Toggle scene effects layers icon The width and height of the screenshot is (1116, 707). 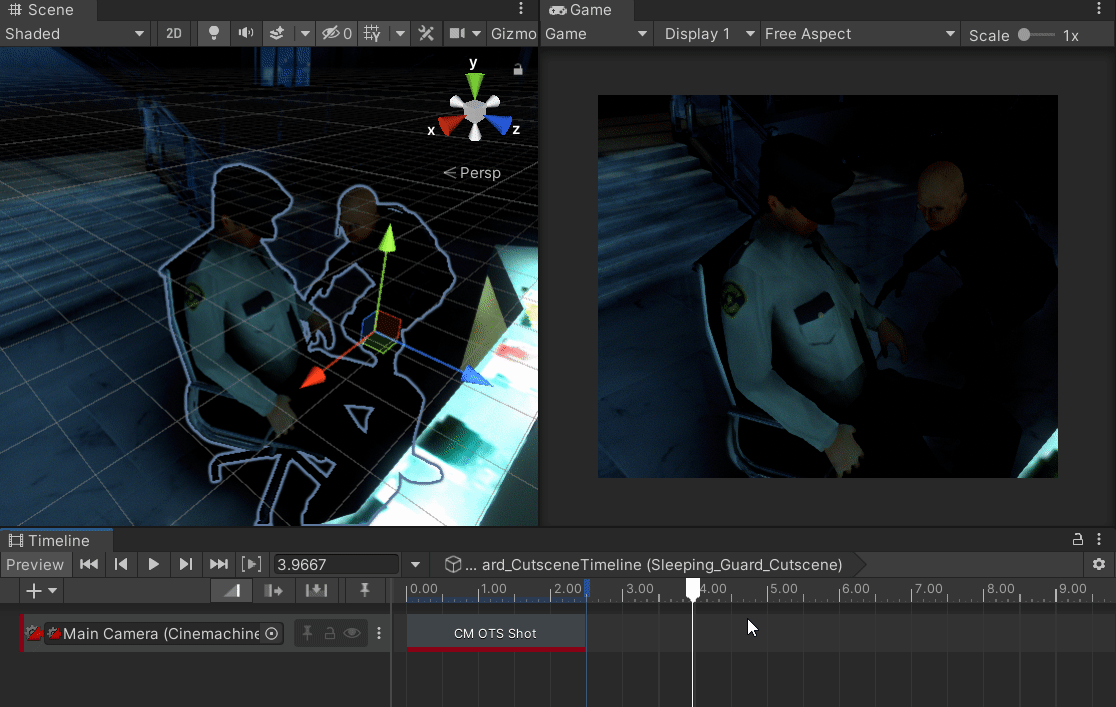277,33
